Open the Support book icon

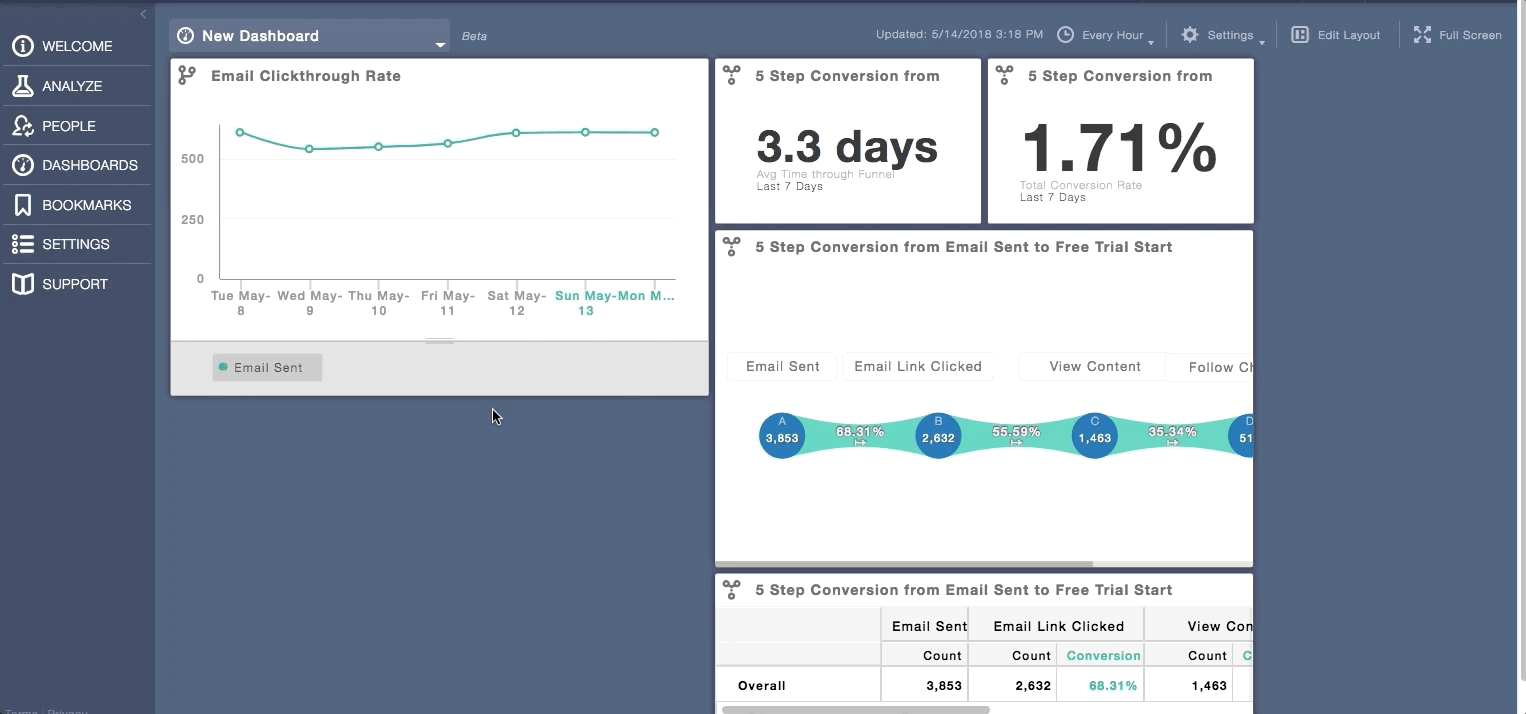pyautogui.click(x=23, y=284)
